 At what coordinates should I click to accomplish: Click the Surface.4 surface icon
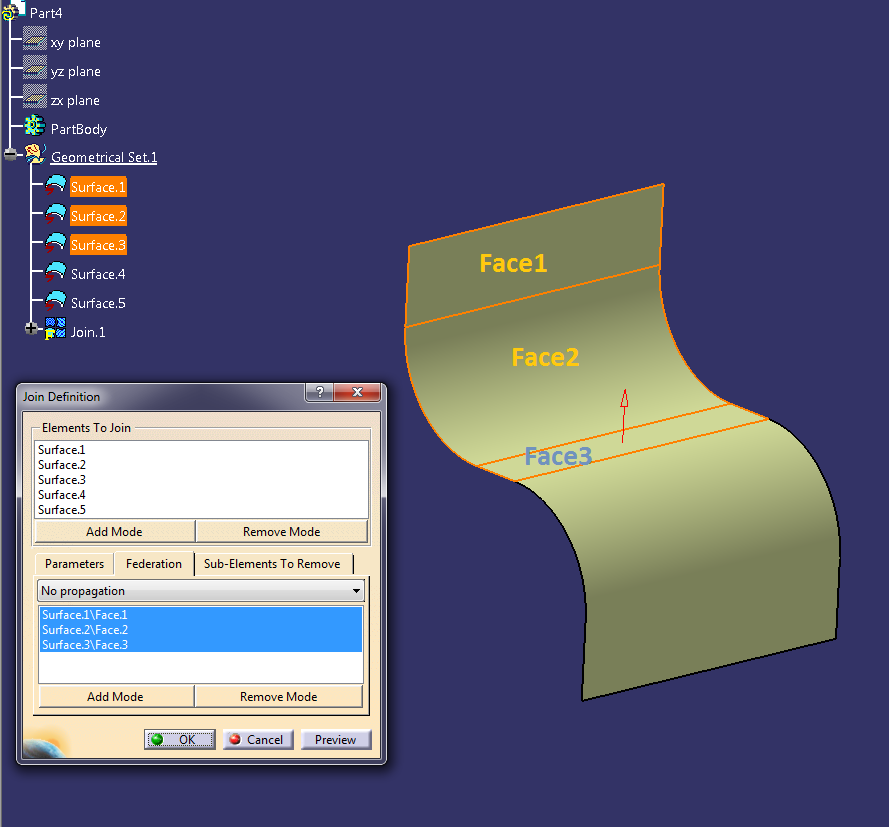point(55,271)
